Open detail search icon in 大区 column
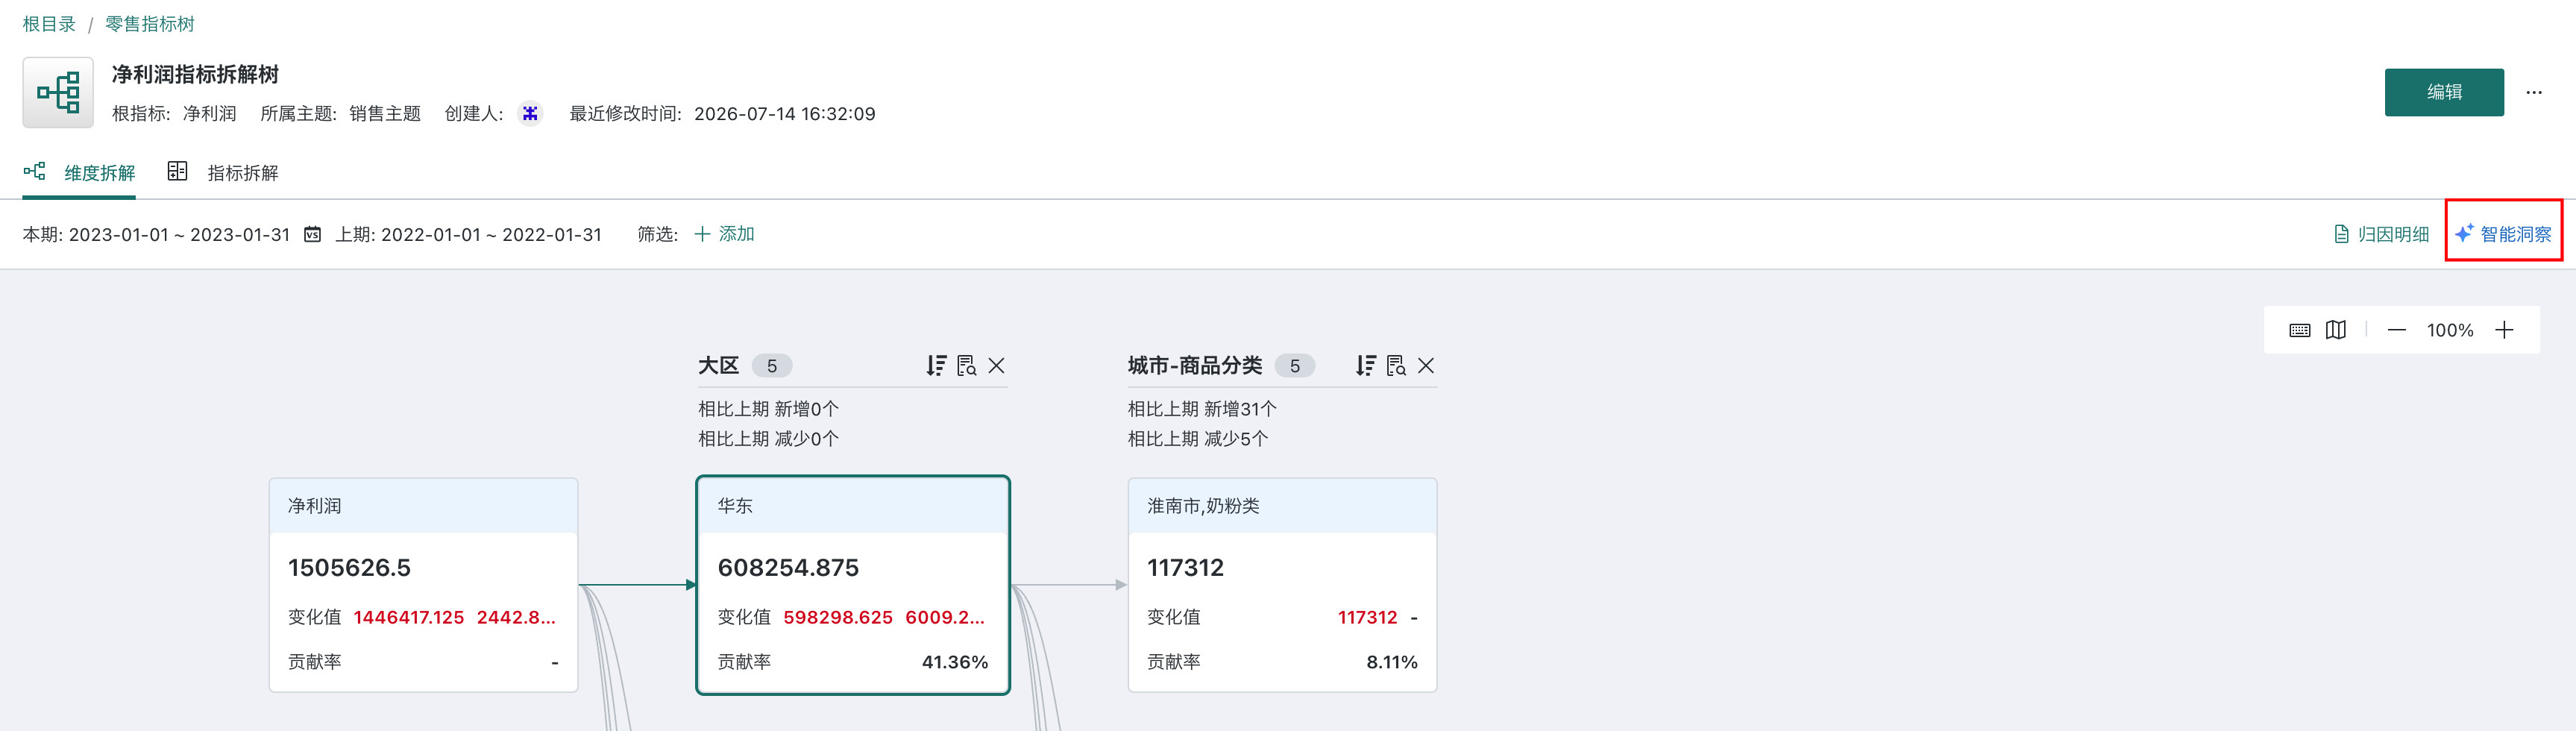The width and height of the screenshot is (2576, 731). pyautogui.click(x=966, y=366)
